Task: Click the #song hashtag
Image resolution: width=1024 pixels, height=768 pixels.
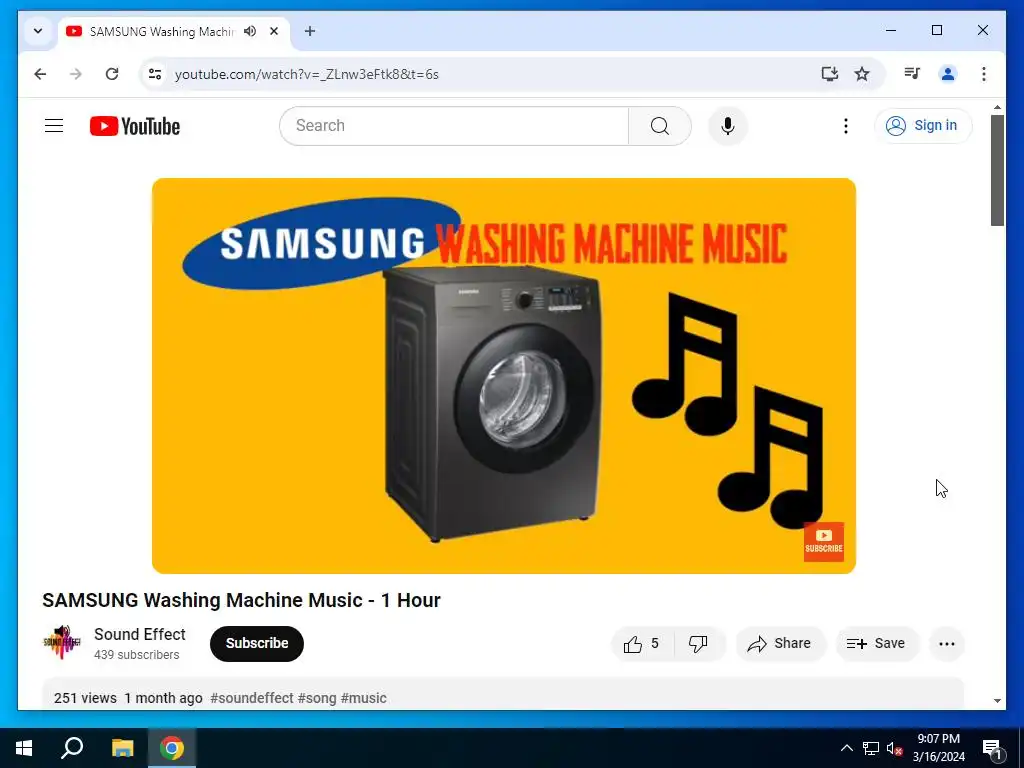Action: [317, 698]
